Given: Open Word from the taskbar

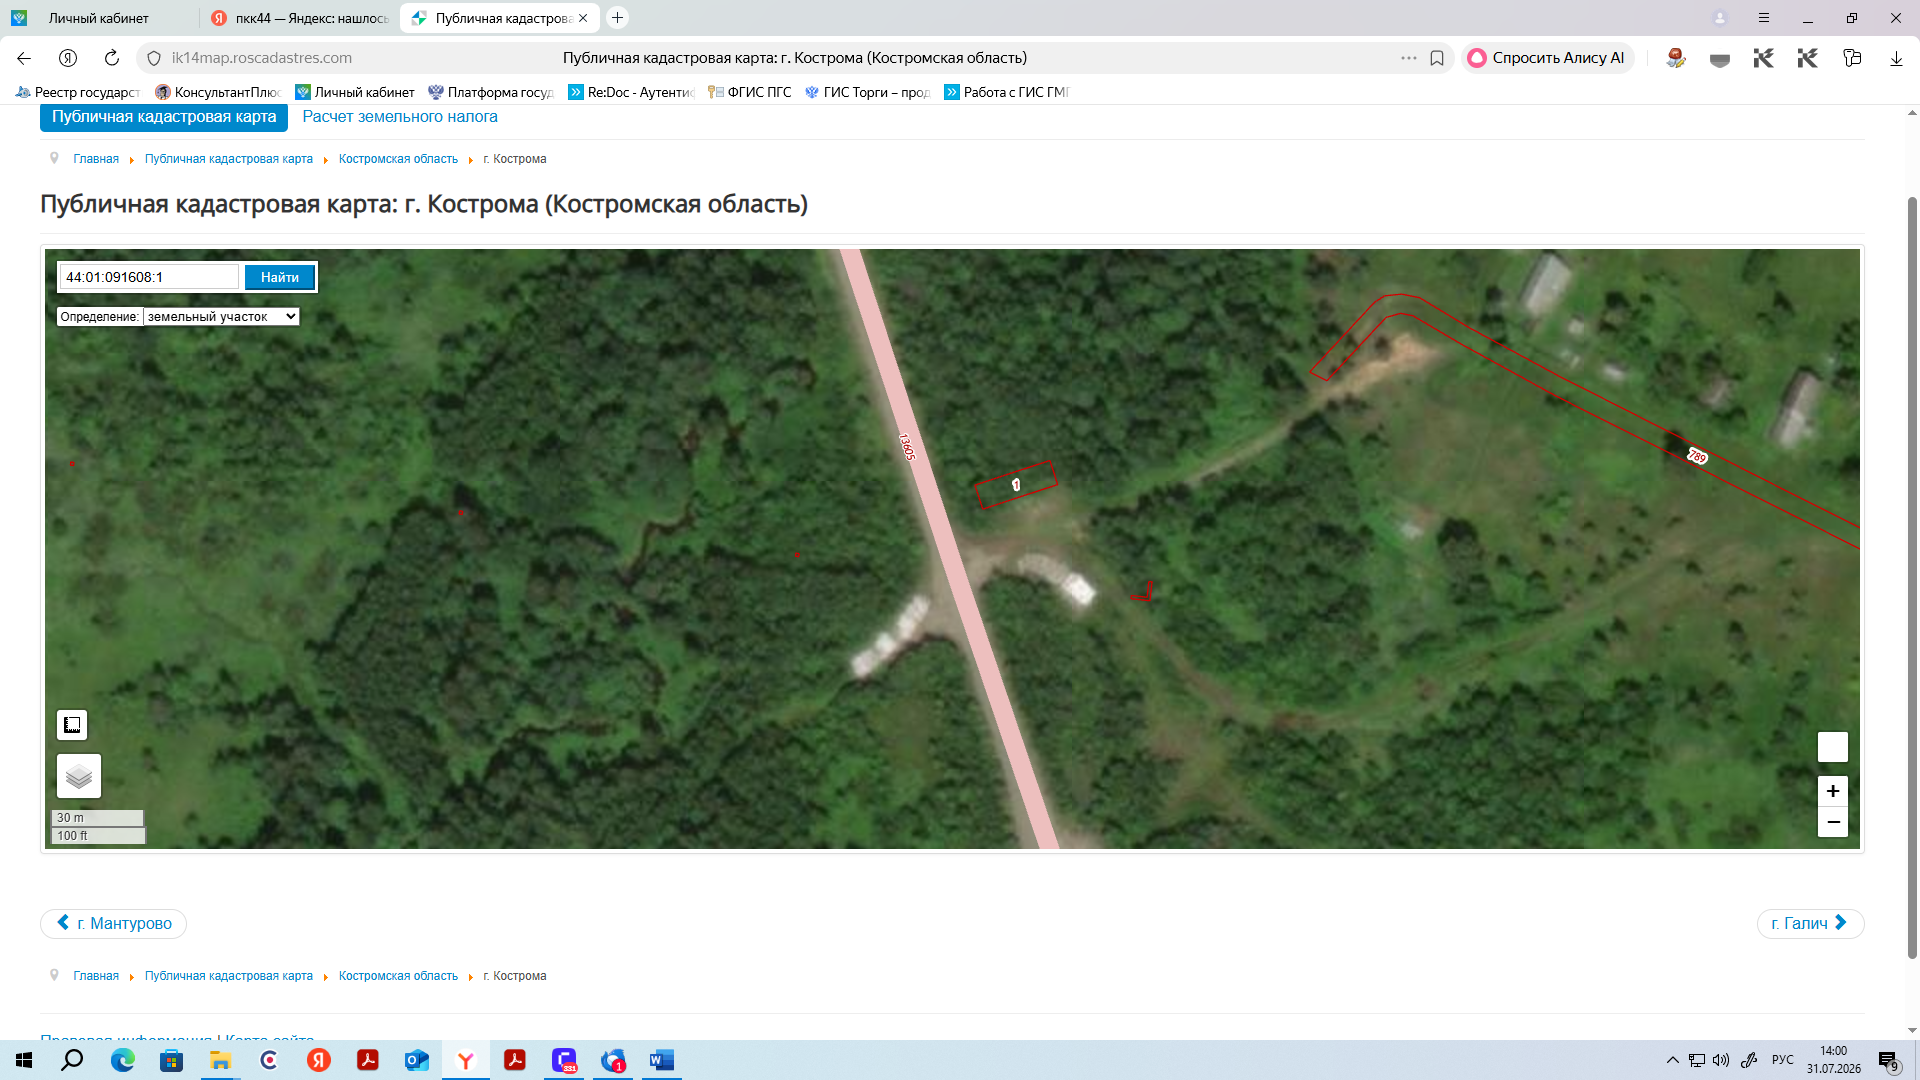Looking at the screenshot, I should click(x=662, y=1060).
